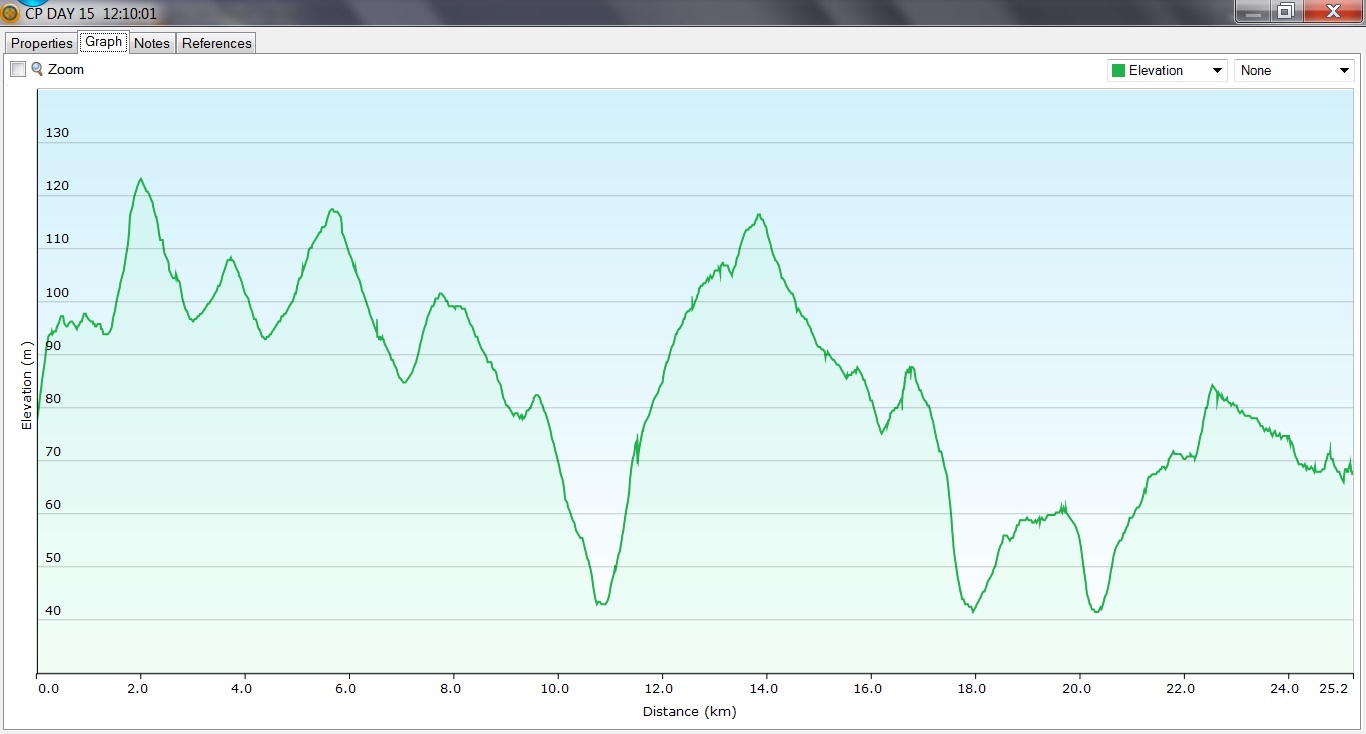Click the magnifier icon beside Zoom

37,69
